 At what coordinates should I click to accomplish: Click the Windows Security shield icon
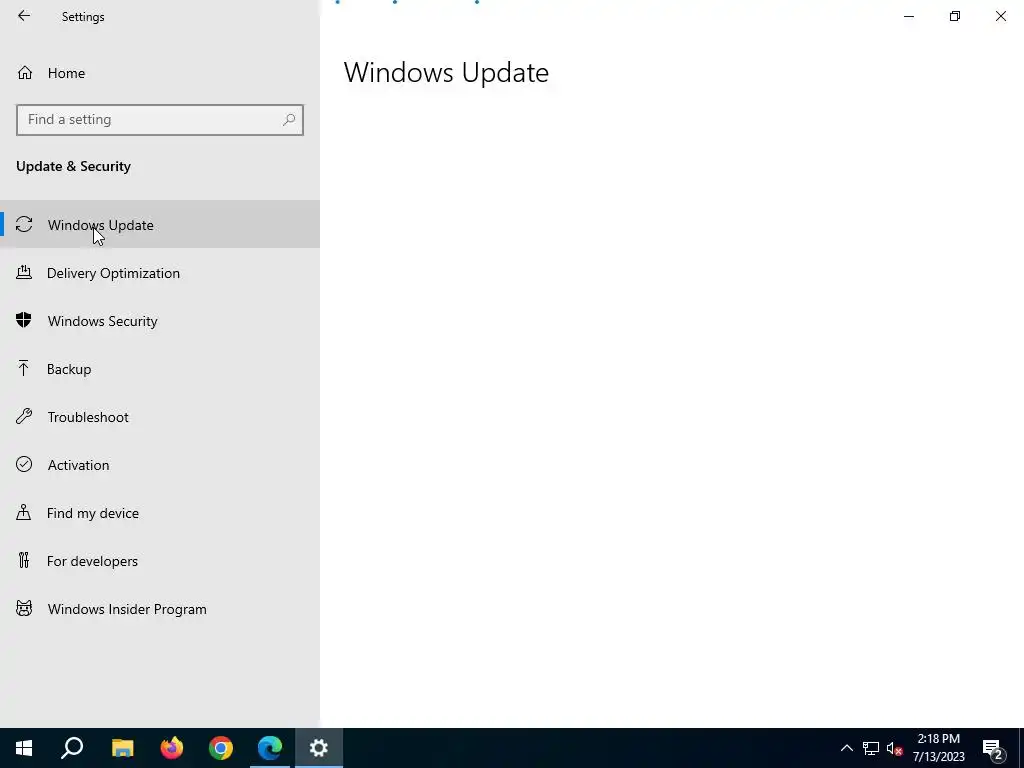coord(24,320)
